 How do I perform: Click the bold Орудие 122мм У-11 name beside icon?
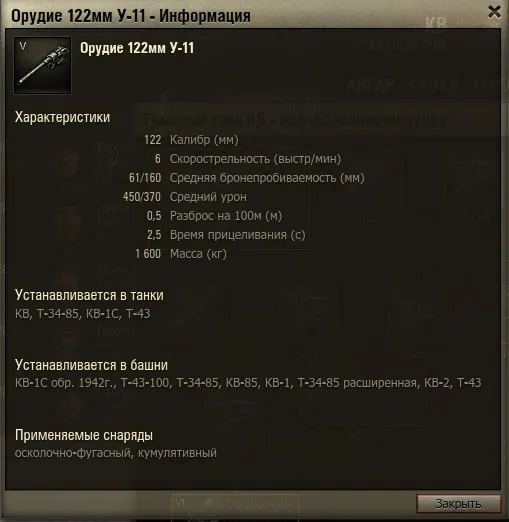pyautogui.click(x=137, y=48)
